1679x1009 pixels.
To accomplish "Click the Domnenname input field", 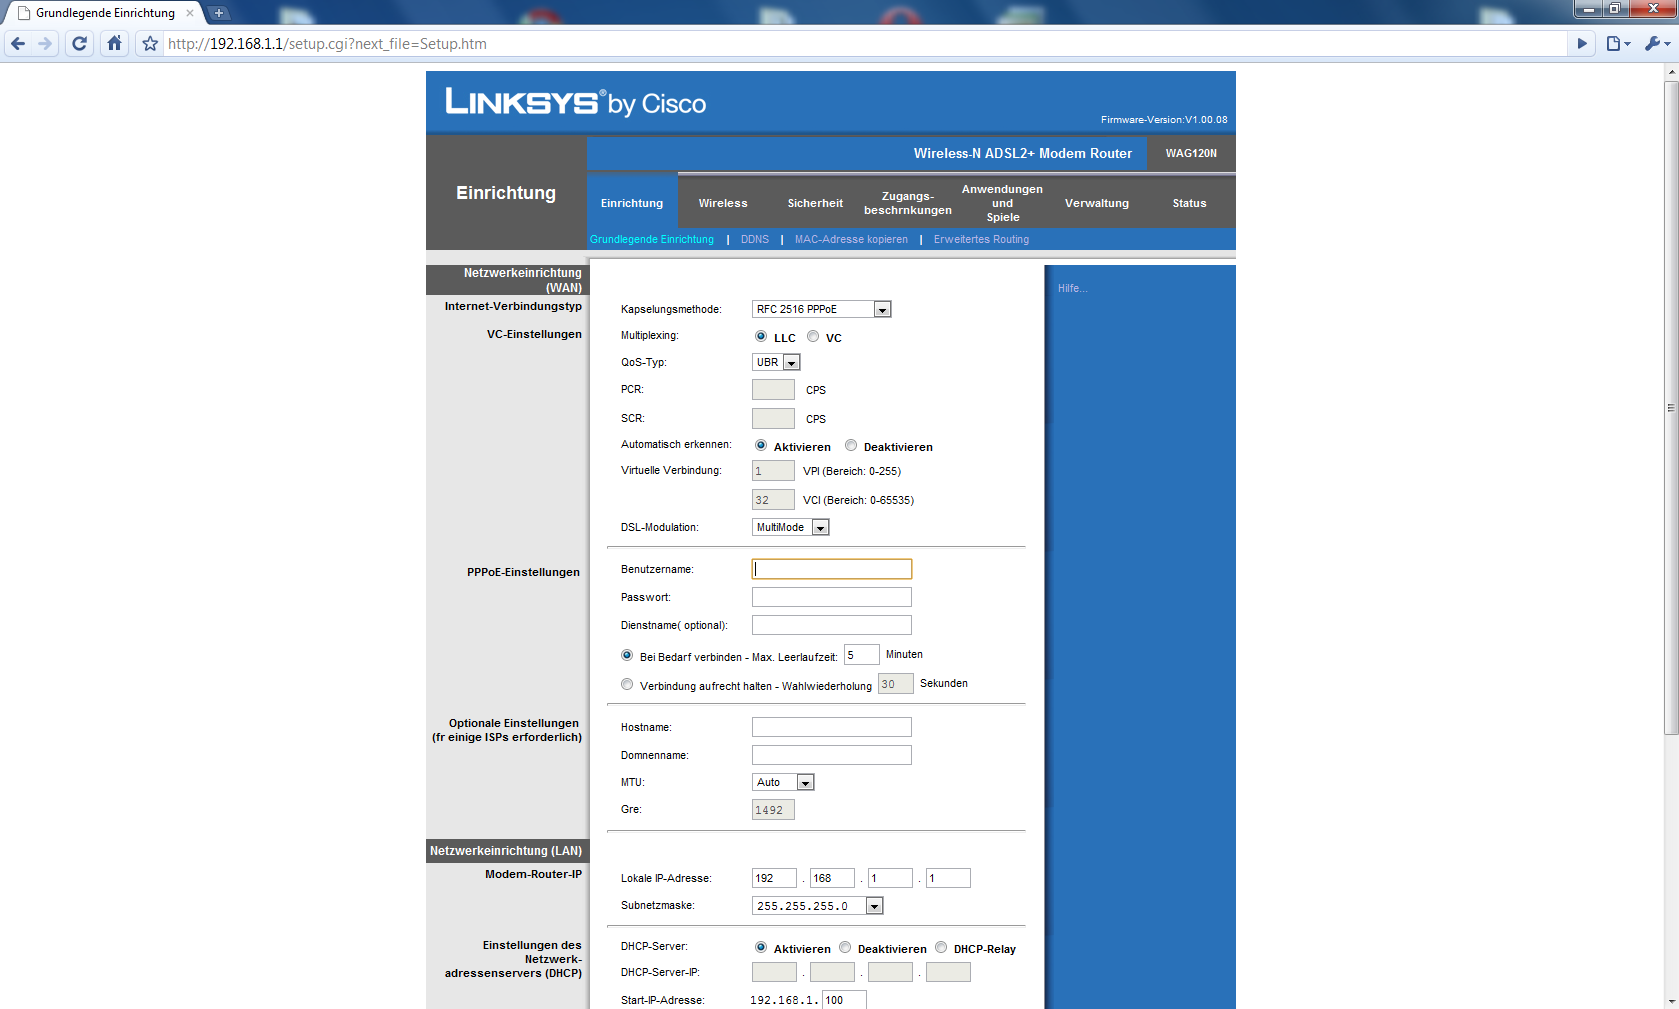I will click(x=832, y=755).
